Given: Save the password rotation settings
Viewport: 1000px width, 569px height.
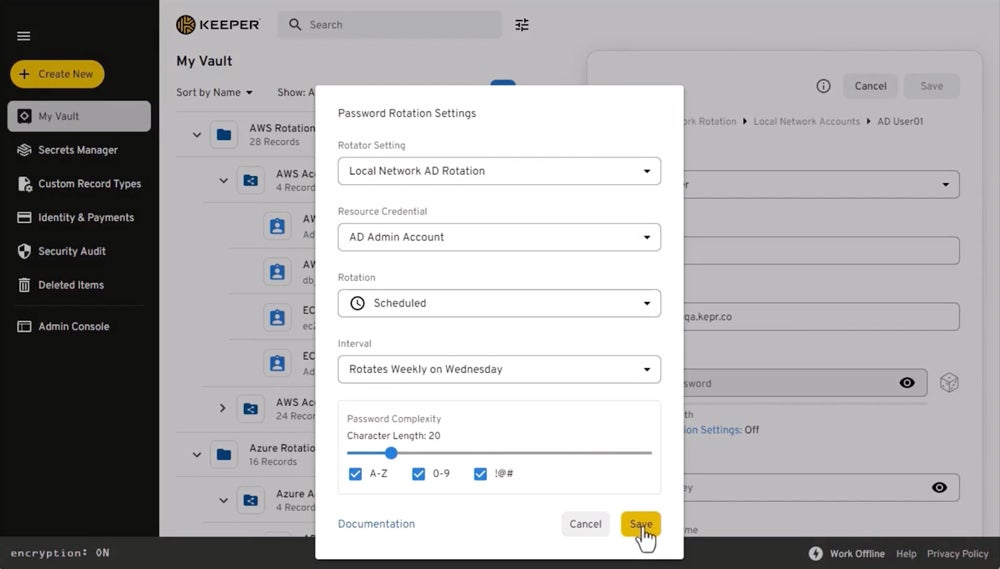Looking at the screenshot, I should click(x=640, y=524).
